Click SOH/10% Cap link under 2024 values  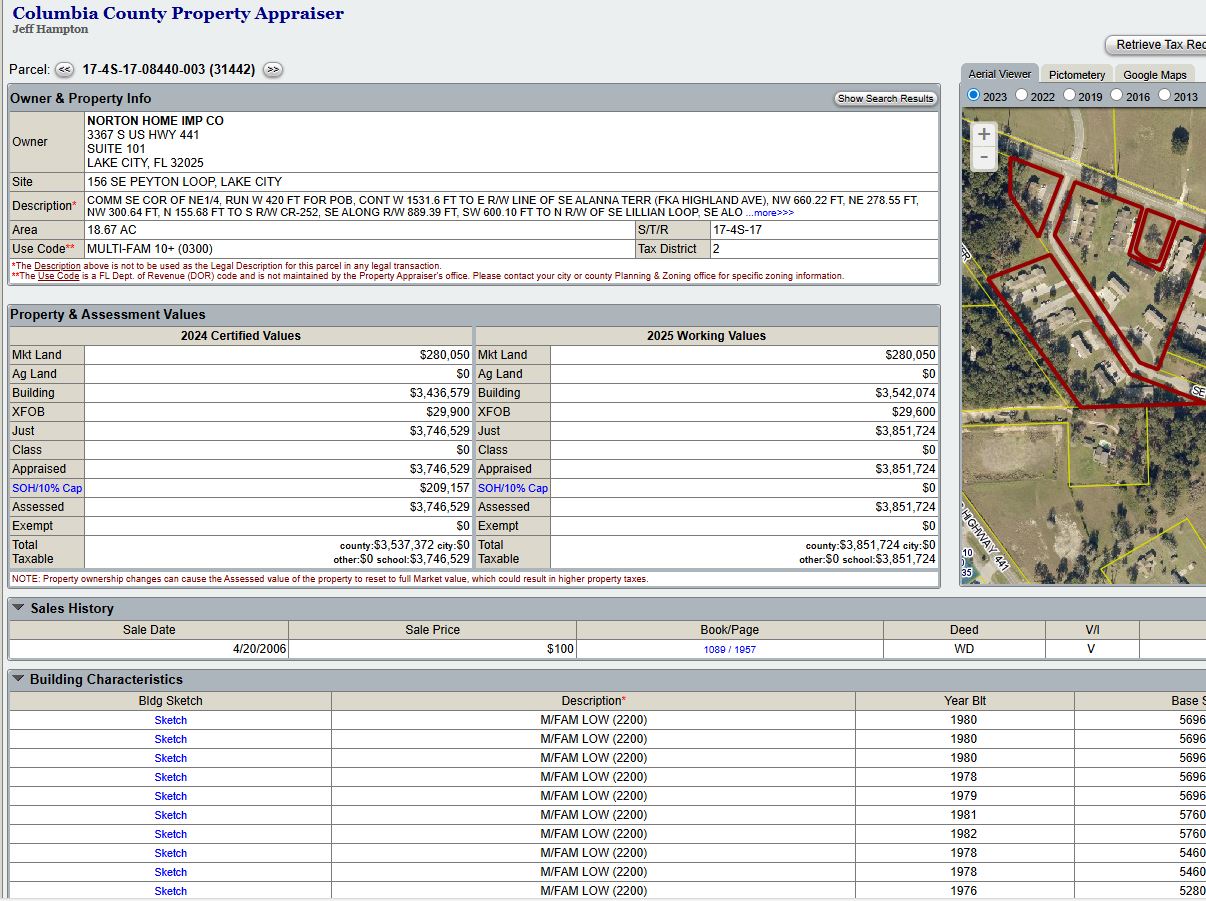pyautogui.click(x=46, y=488)
